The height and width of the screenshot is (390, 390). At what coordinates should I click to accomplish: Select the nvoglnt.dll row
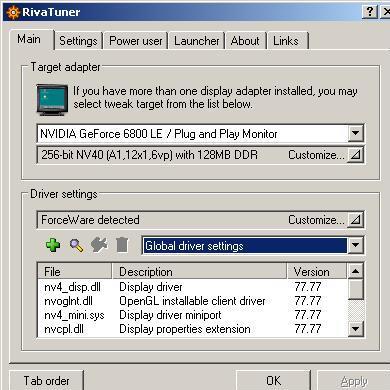[x=192, y=301]
